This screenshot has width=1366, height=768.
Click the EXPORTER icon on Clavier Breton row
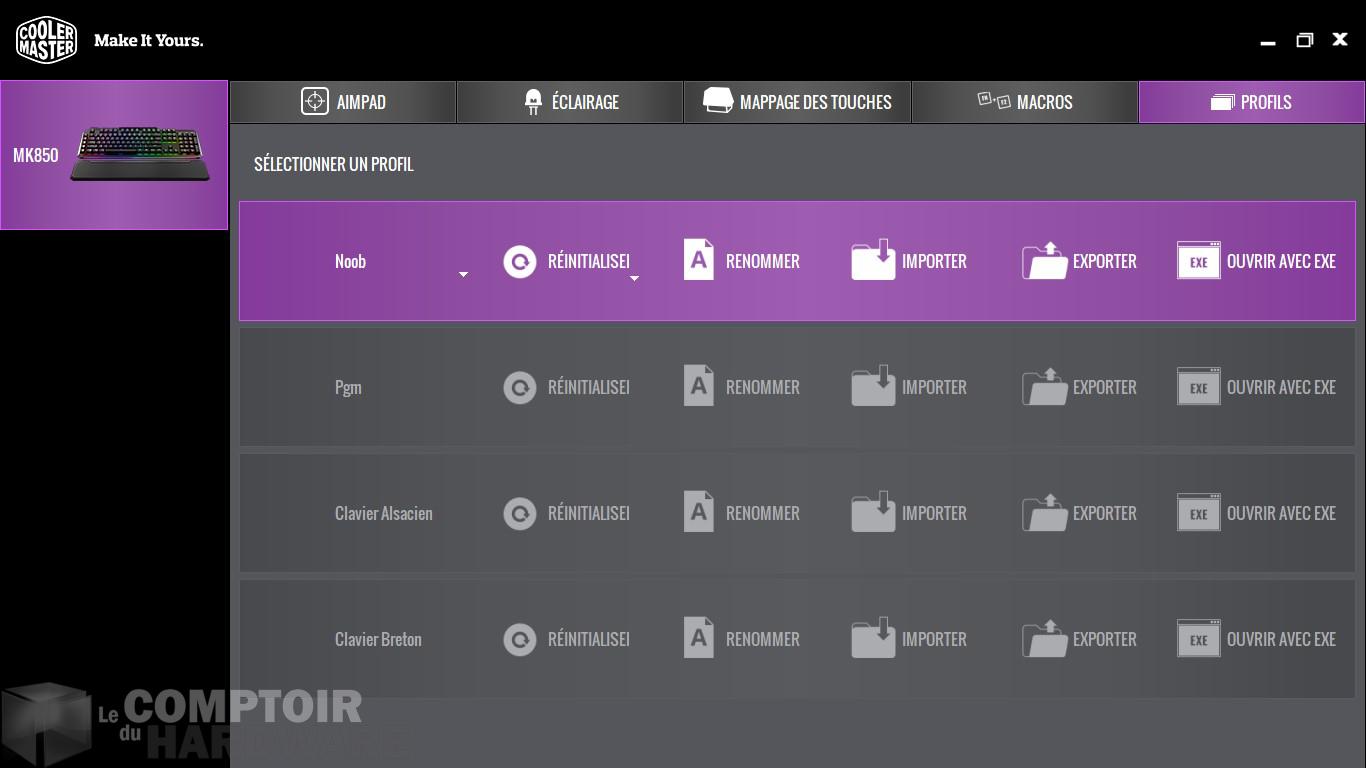pos(1044,639)
